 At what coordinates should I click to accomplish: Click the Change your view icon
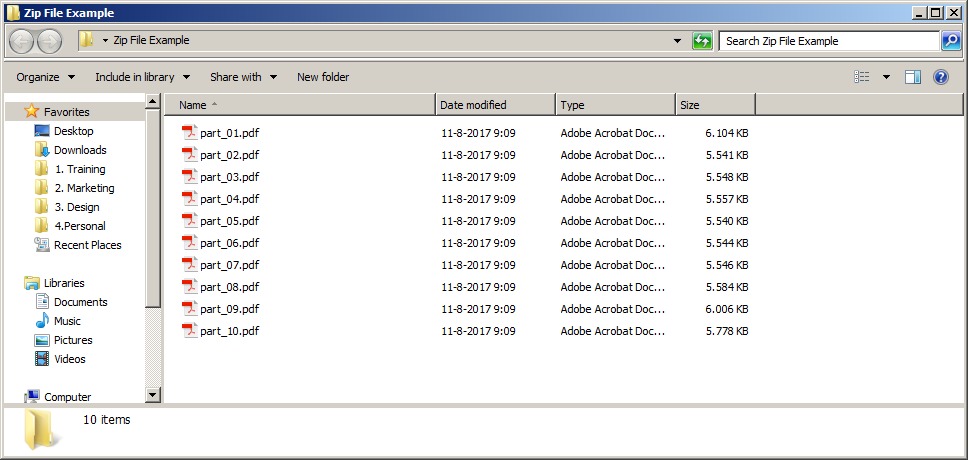(862, 77)
